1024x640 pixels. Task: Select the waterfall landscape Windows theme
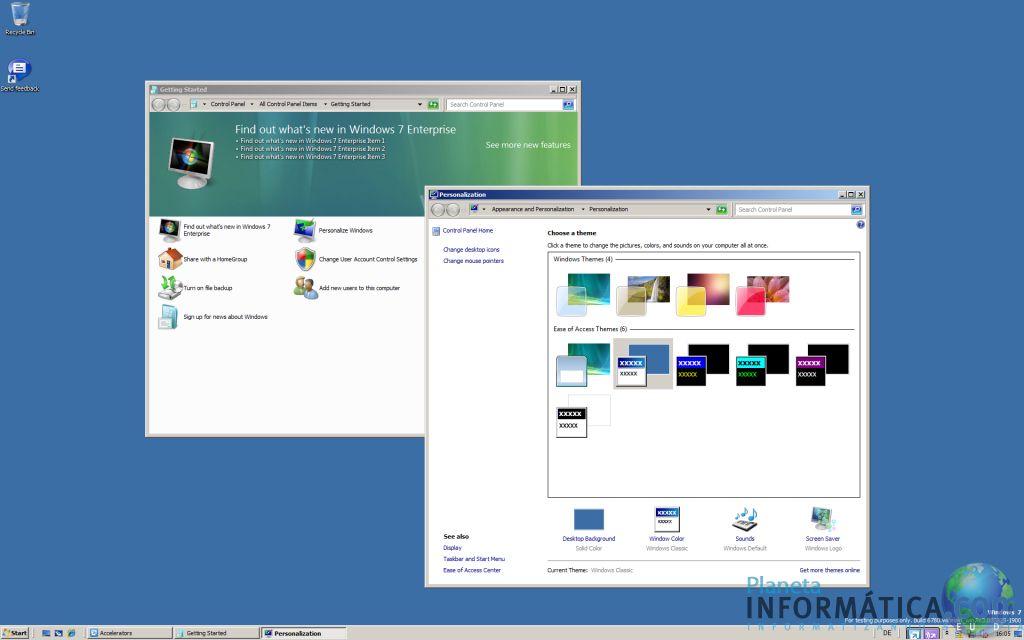[x=643, y=295]
